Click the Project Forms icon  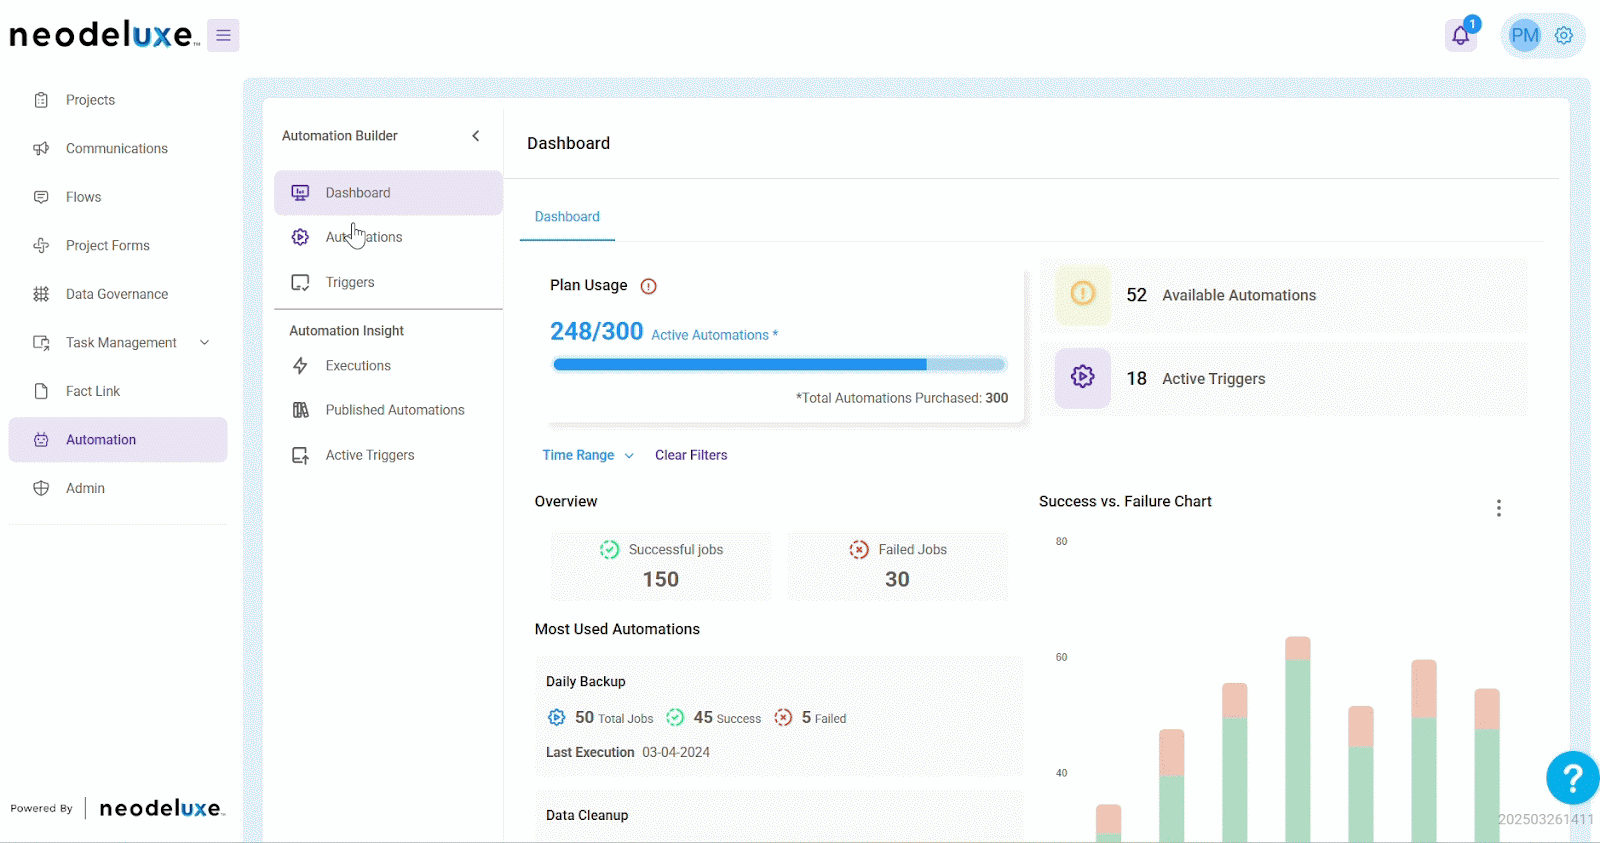click(41, 245)
